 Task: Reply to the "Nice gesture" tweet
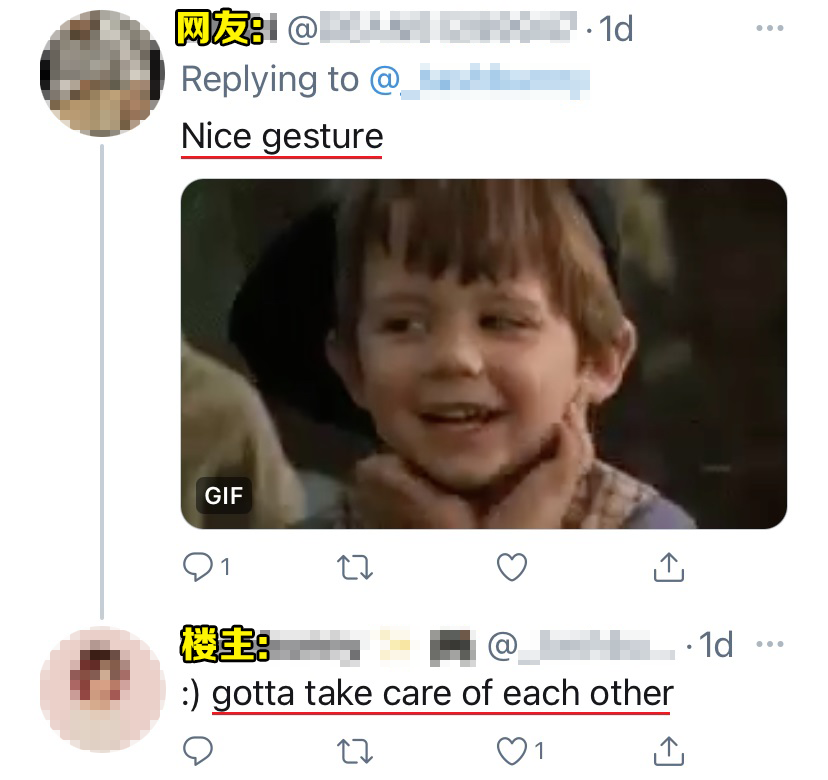coord(196,568)
